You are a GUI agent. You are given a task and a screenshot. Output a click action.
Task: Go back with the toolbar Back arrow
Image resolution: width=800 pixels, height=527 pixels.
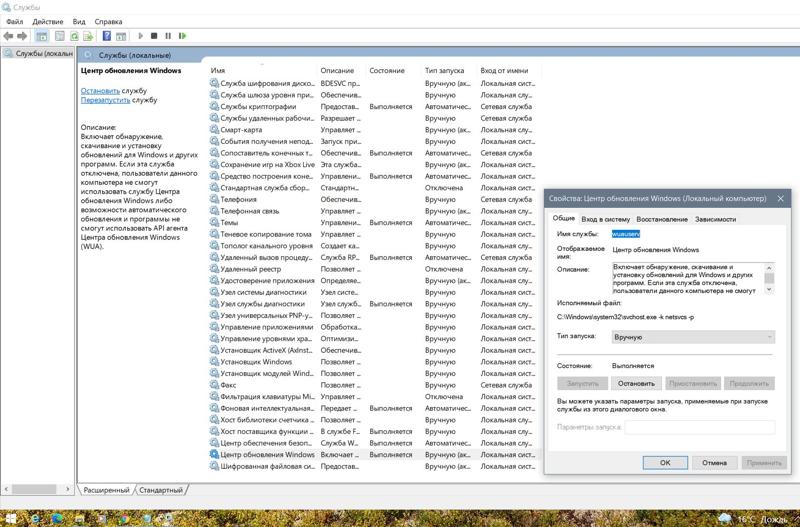[x=8, y=36]
